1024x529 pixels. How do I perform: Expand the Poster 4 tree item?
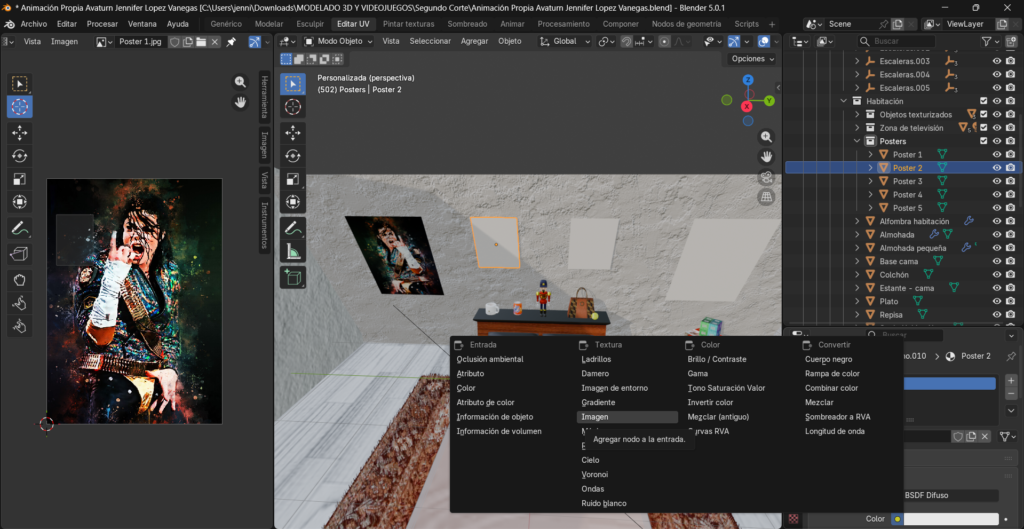tap(871, 195)
